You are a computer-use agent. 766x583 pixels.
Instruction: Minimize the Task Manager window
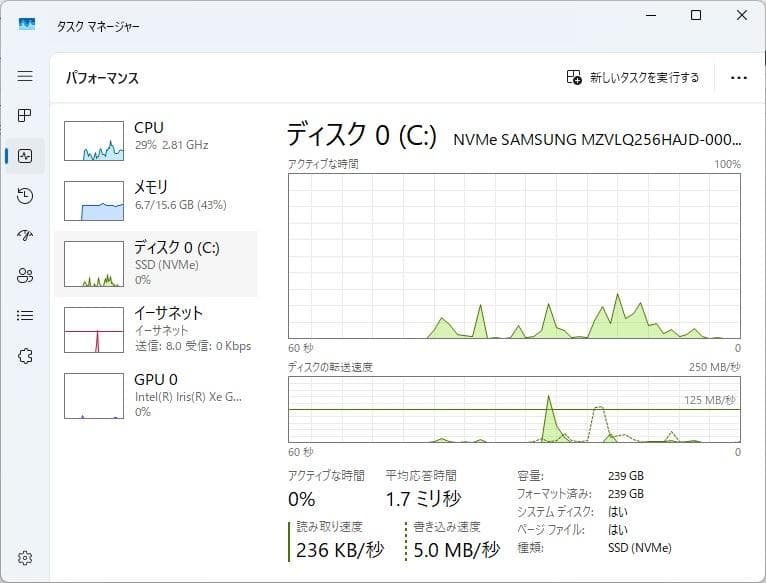[x=651, y=15]
